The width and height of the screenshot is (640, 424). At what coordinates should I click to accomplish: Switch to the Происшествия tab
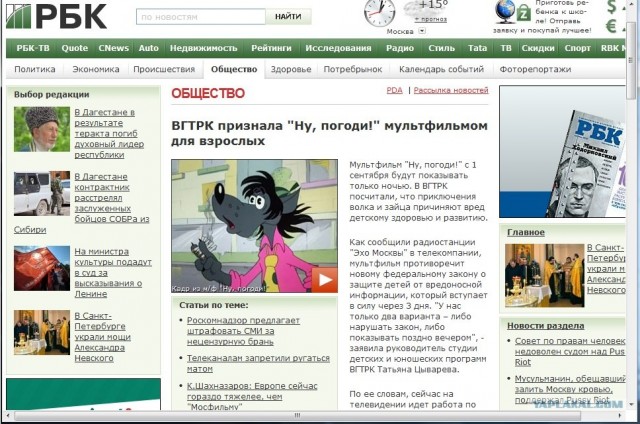[164, 69]
